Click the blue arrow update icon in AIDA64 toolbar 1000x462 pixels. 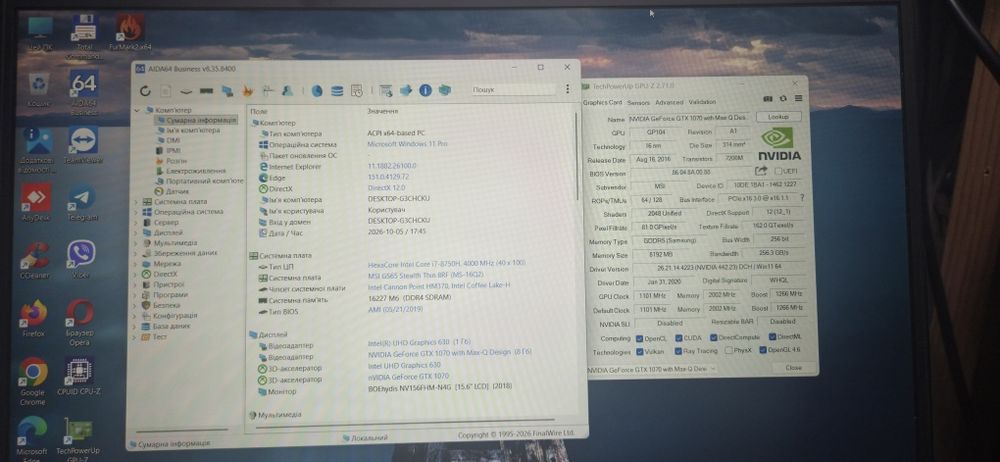coord(406,91)
